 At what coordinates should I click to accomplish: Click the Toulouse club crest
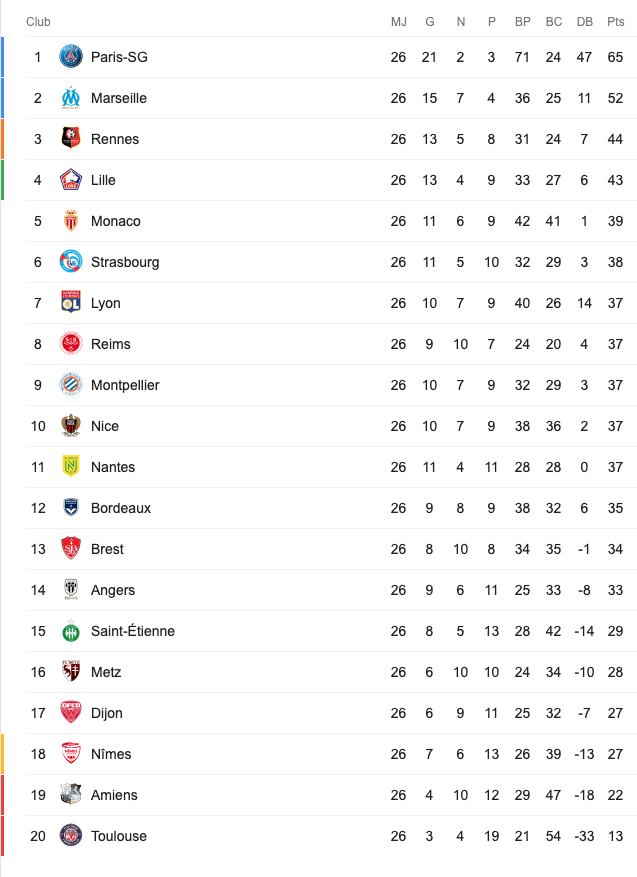70,836
